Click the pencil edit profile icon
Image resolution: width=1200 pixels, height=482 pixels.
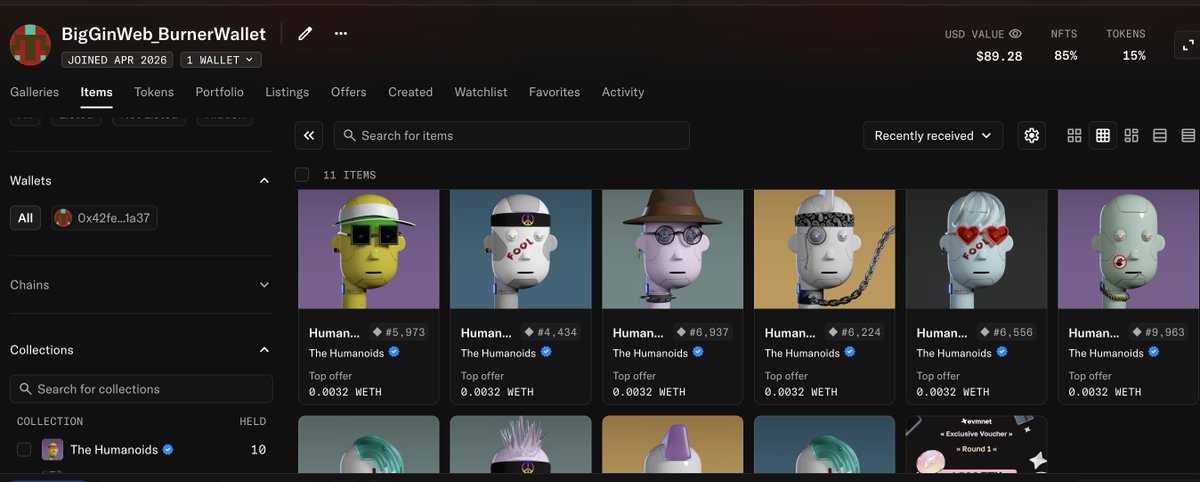305,33
